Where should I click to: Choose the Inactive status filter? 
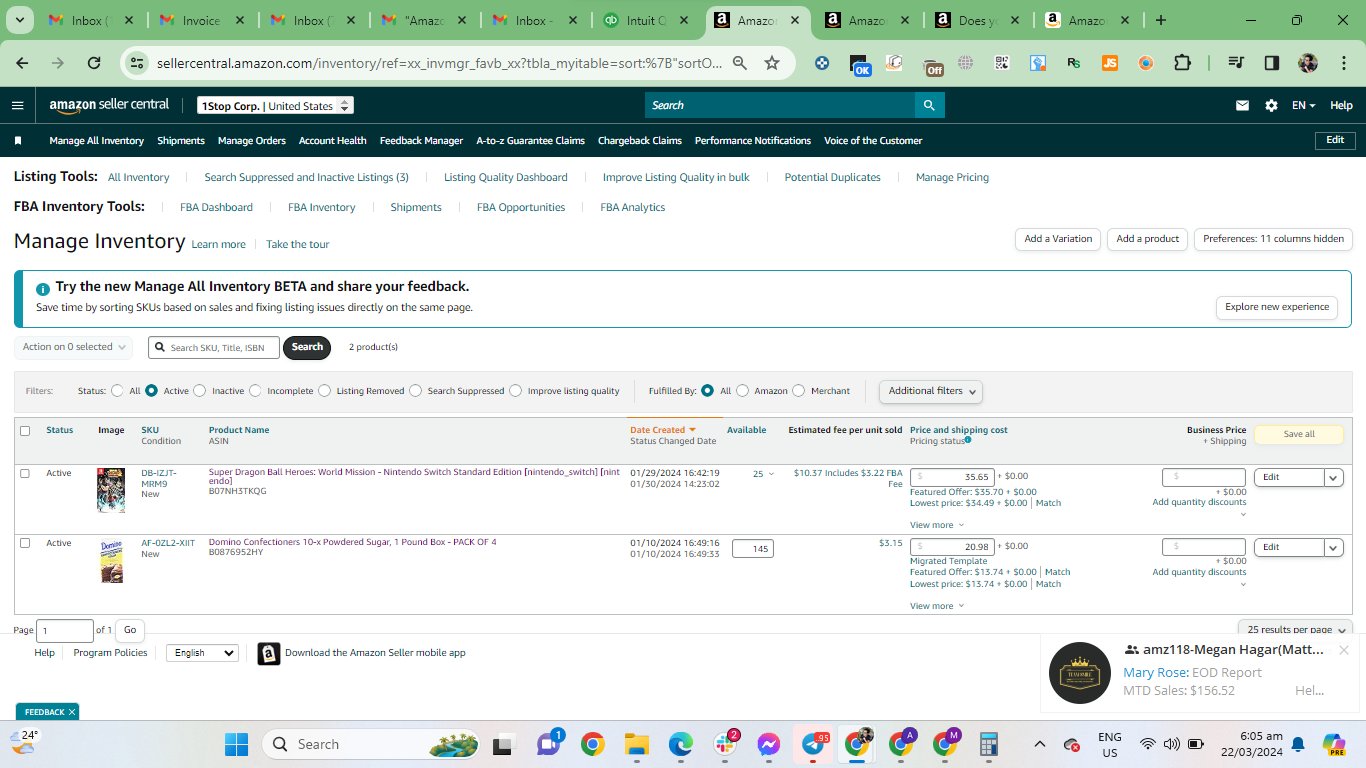(200, 391)
